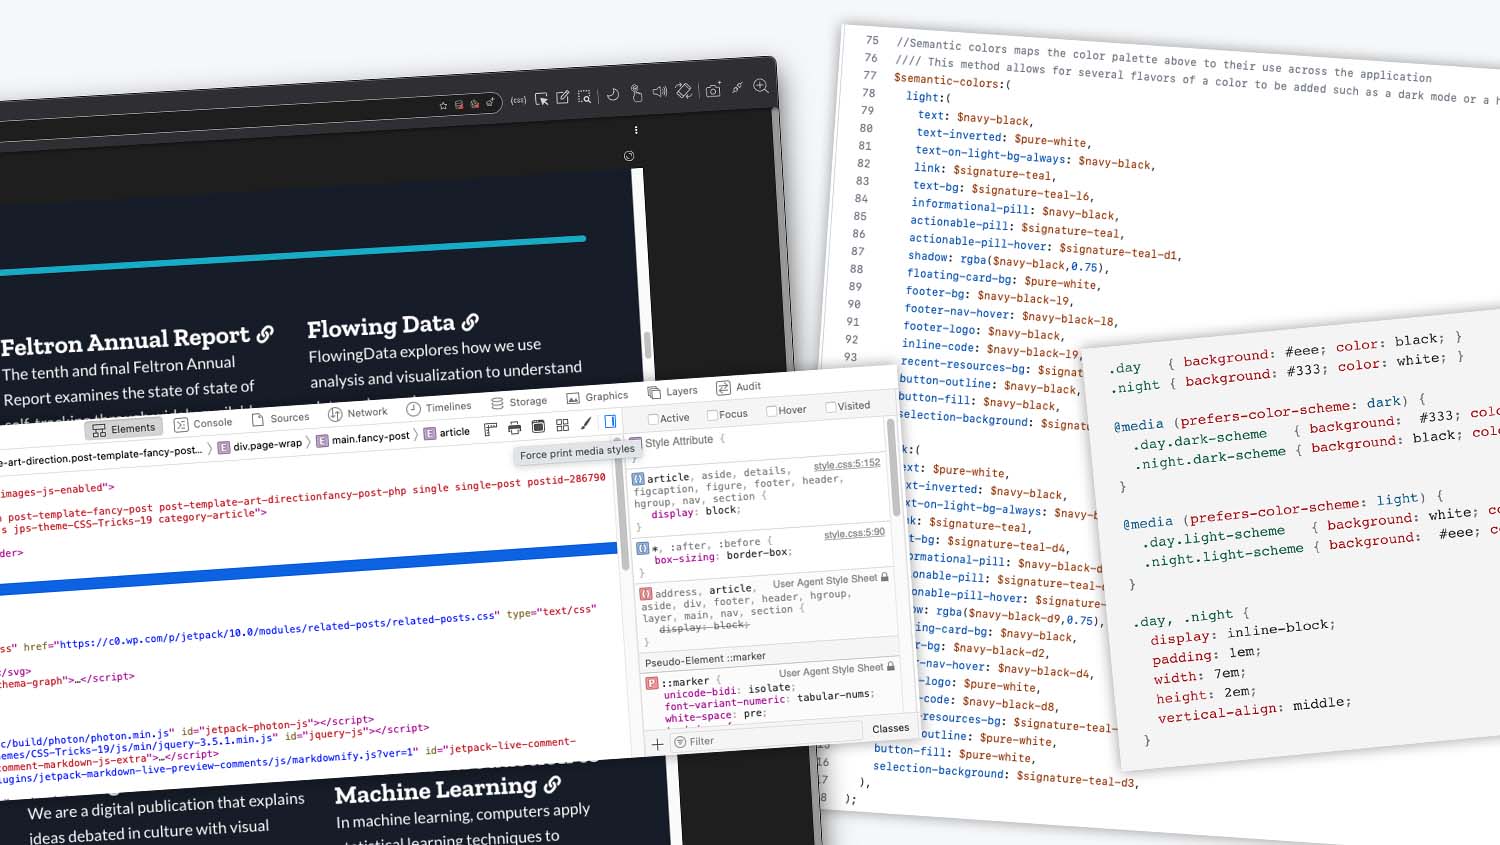Click the CSS toggle icon in browser toolbar
The image size is (1500, 845).
pyautogui.click(x=518, y=100)
